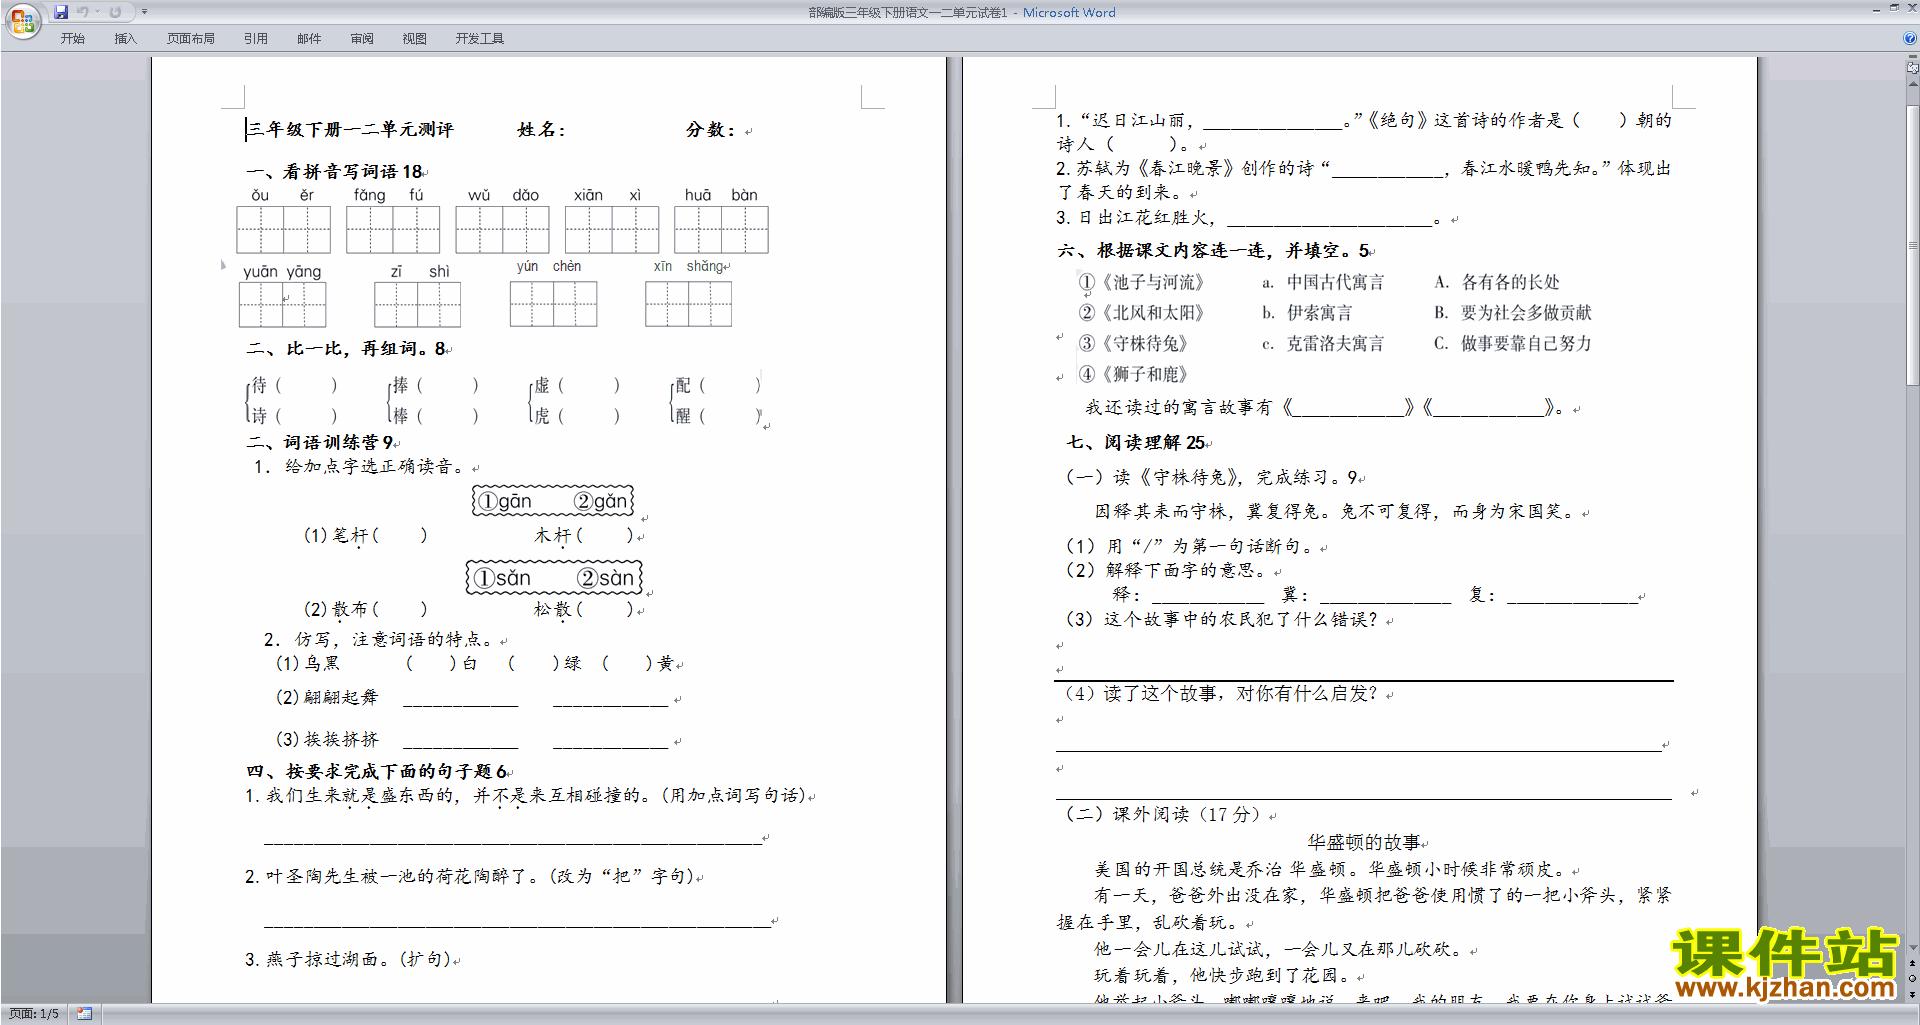Viewport: 1920px width, 1025px height.
Task: Restore down the Word window
Action: [1894, 8]
